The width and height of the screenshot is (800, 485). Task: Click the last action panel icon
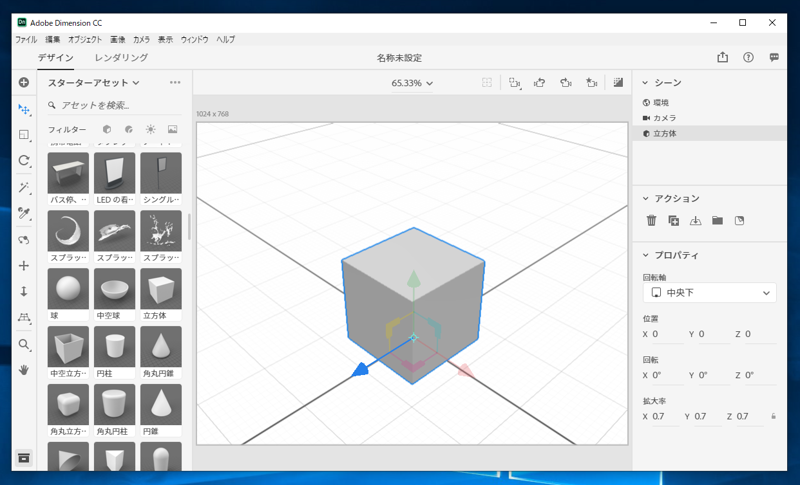click(x=739, y=220)
